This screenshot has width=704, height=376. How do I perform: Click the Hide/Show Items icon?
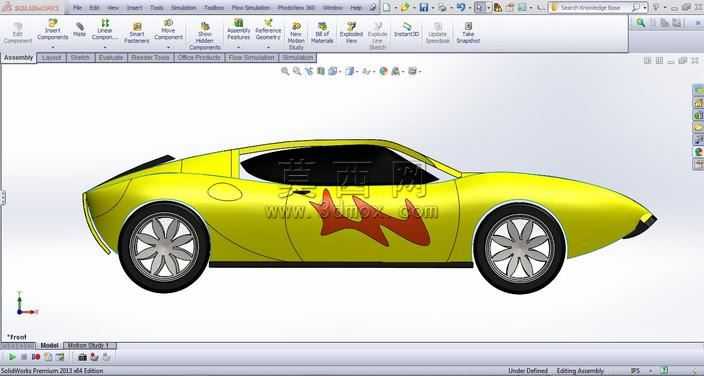366,71
